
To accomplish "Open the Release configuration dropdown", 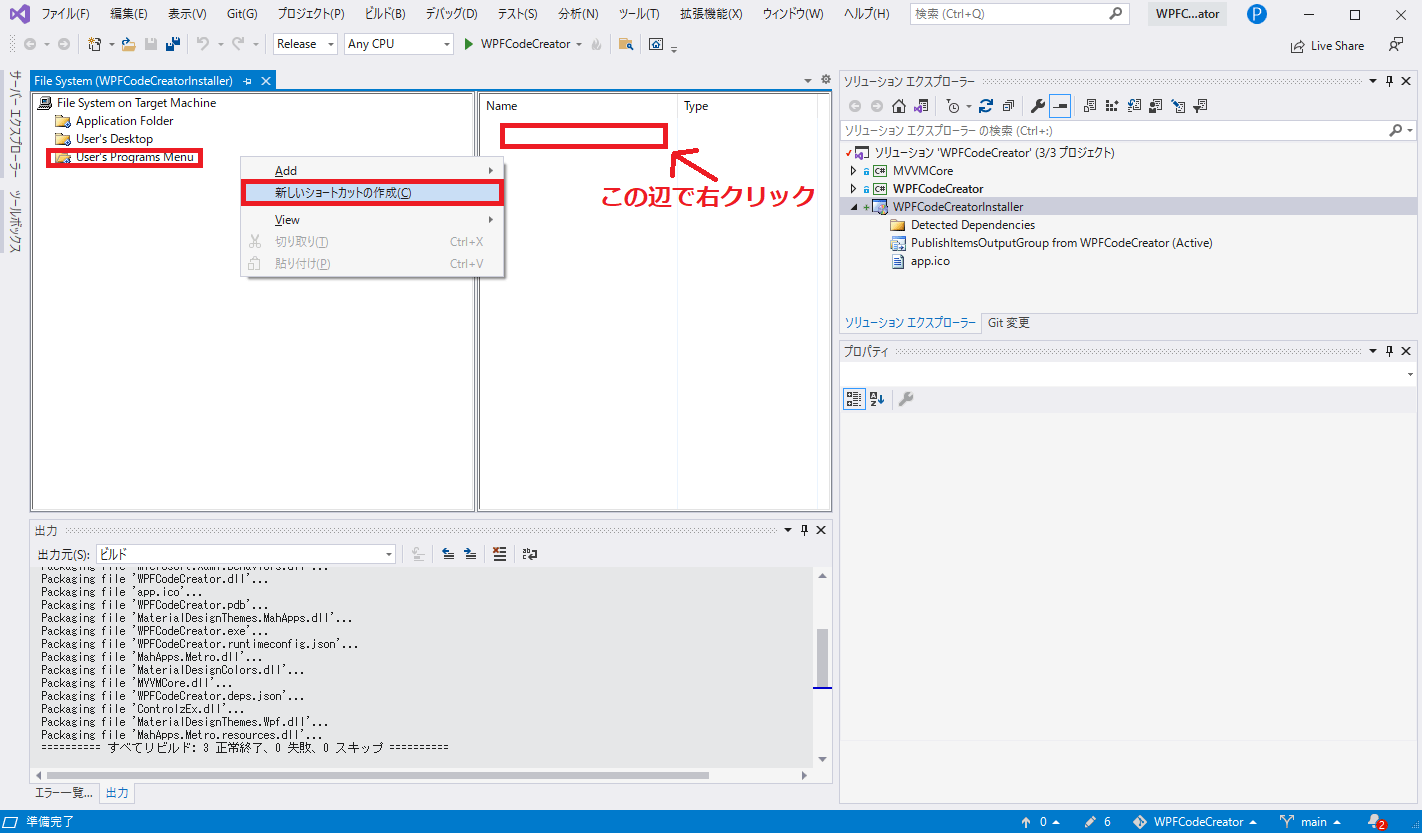I will tap(305, 44).
